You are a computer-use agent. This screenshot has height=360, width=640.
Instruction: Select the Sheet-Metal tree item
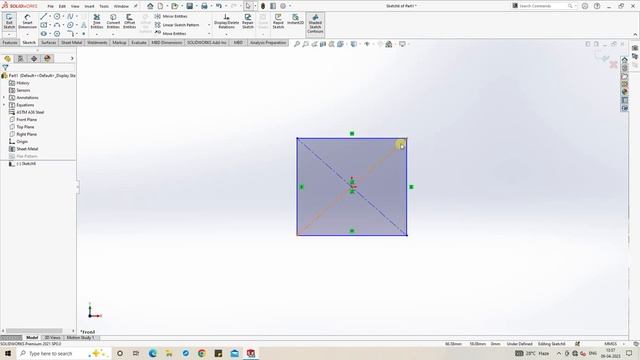pos(24,149)
